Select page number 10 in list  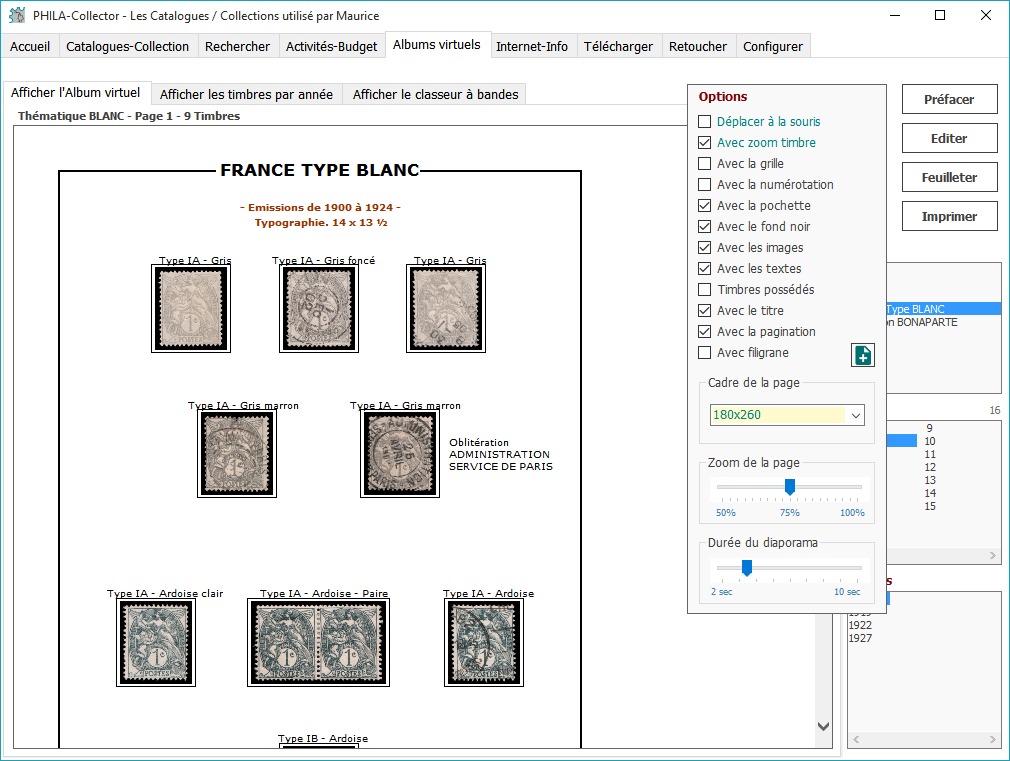click(929, 441)
